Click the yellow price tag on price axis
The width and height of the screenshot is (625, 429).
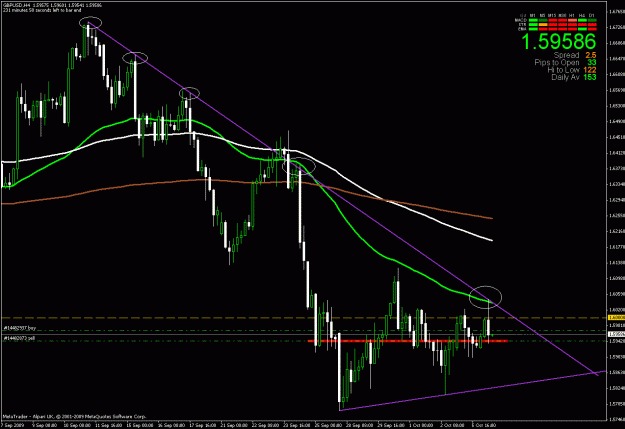pos(616,318)
